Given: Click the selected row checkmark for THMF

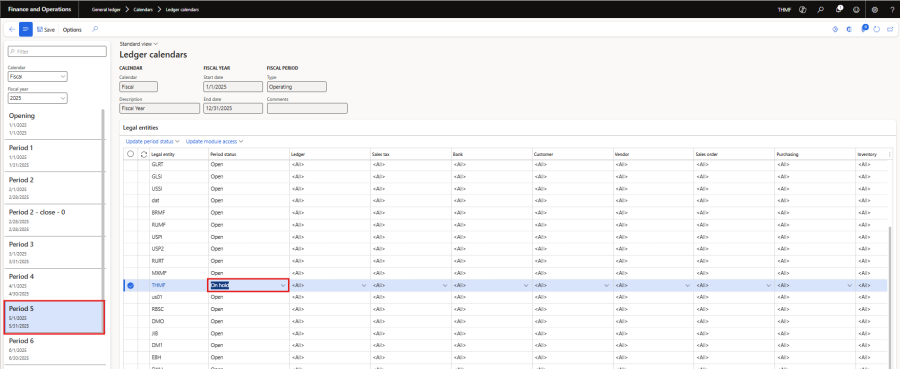Looking at the screenshot, I should point(130,285).
